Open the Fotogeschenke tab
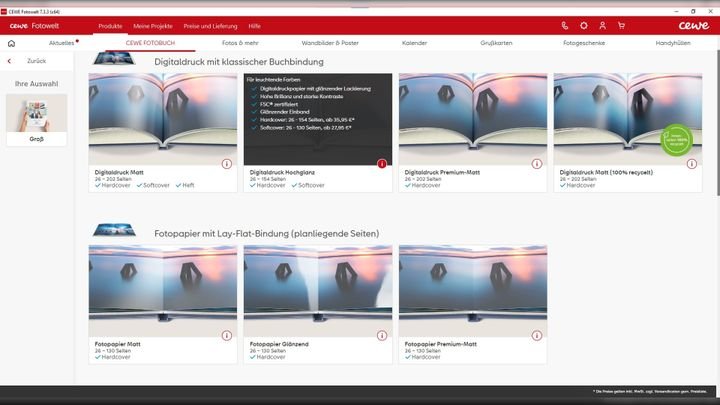 (584, 43)
